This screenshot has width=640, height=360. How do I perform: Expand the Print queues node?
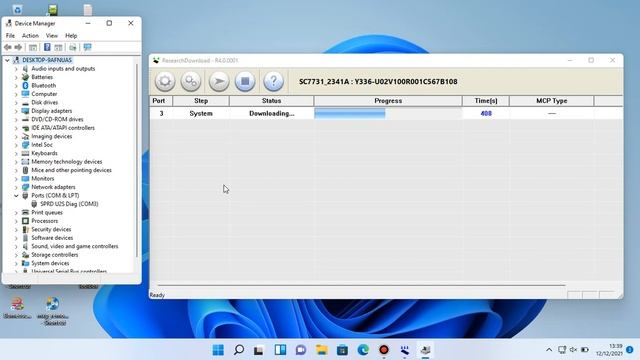point(16,212)
